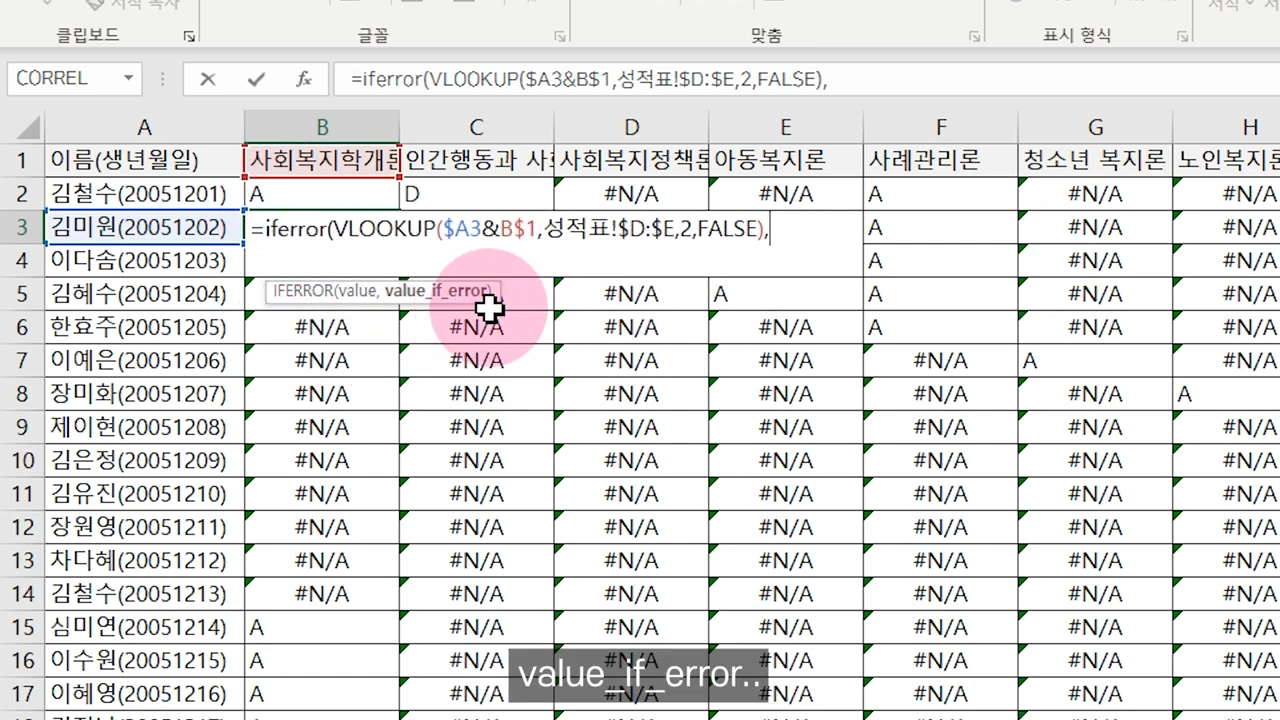
Task: Click value_if_error in IFERROR tooltip
Action: pyautogui.click(x=437, y=291)
